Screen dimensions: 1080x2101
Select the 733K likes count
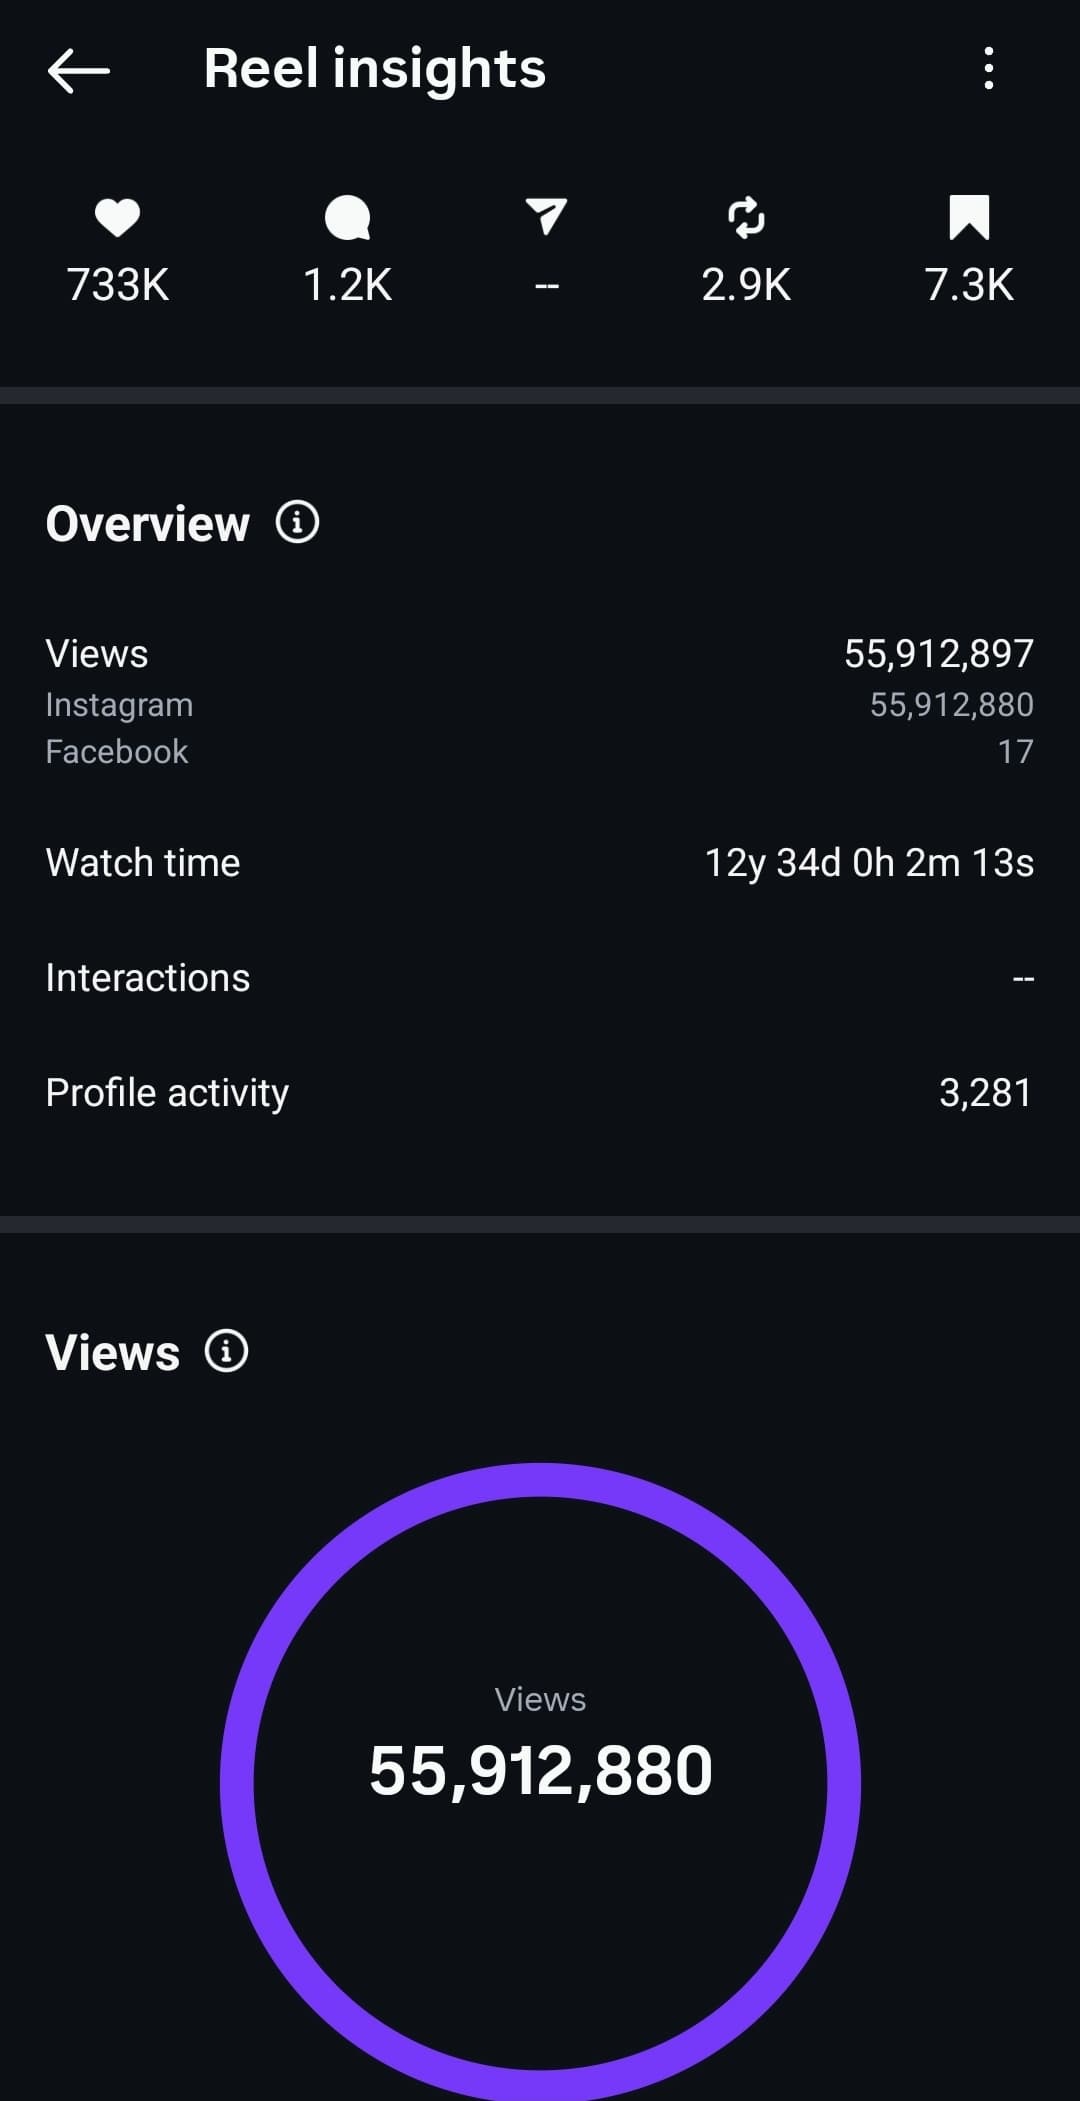(x=117, y=285)
